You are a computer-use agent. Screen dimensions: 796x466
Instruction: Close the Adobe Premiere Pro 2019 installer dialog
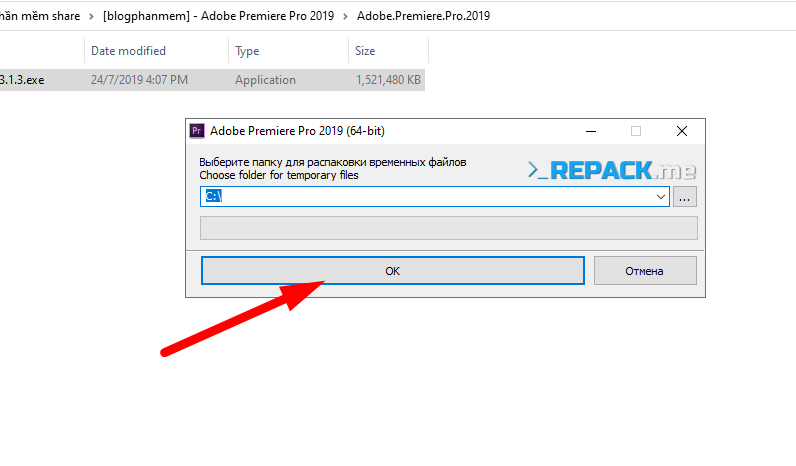click(682, 131)
